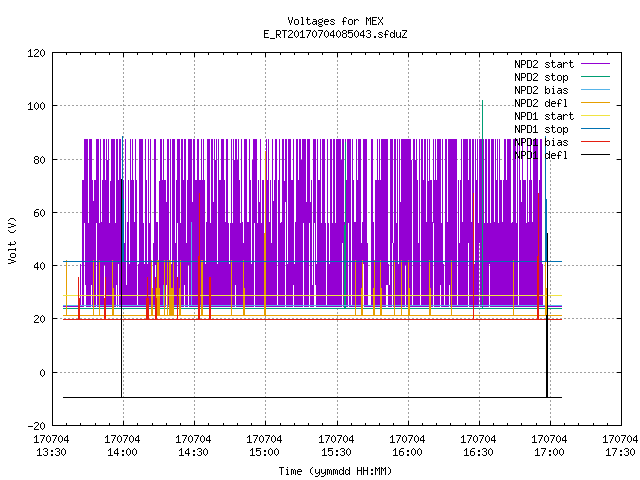Click the y-axis tick label 80
The width and height of the screenshot is (640, 480).
pyautogui.click(x=39, y=160)
